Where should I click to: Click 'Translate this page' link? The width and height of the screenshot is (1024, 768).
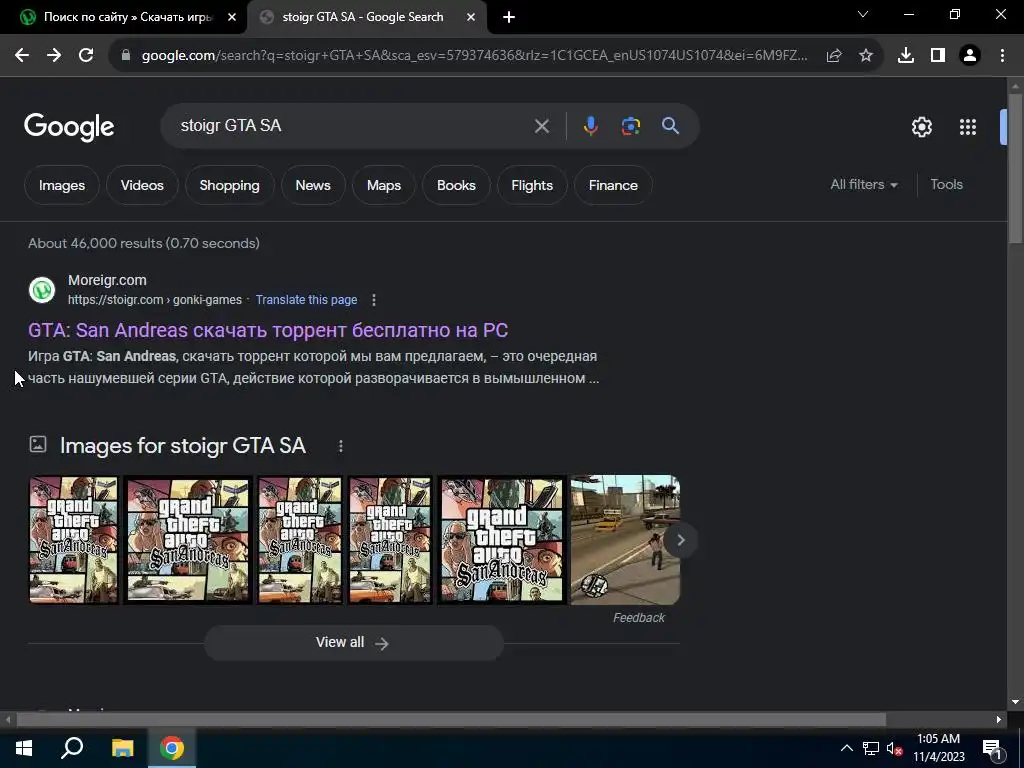point(306,300)
